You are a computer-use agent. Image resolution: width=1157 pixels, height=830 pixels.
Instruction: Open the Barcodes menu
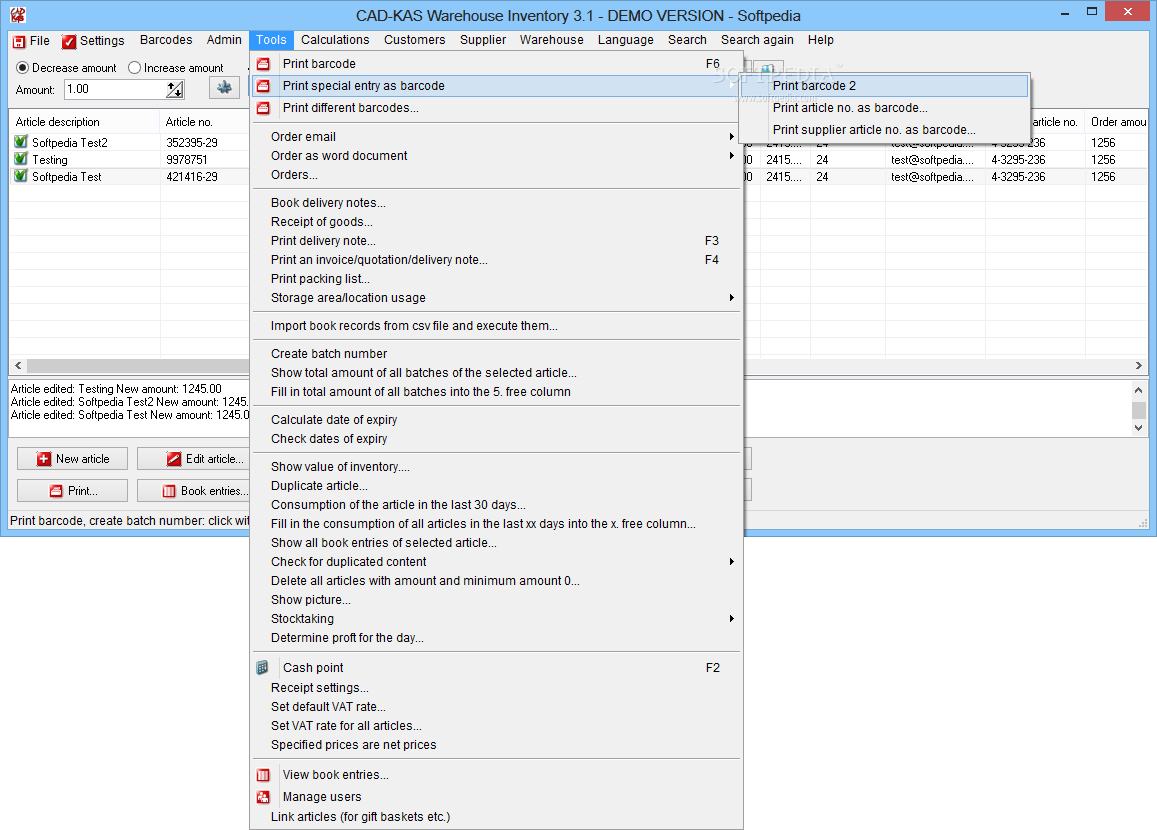point(166,40)
